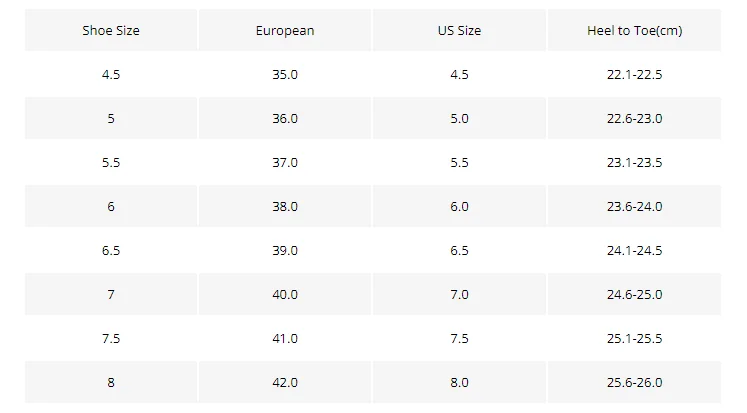
Task: Click heel to toe 23.6-24.0 cell
Action: [635, 206]
